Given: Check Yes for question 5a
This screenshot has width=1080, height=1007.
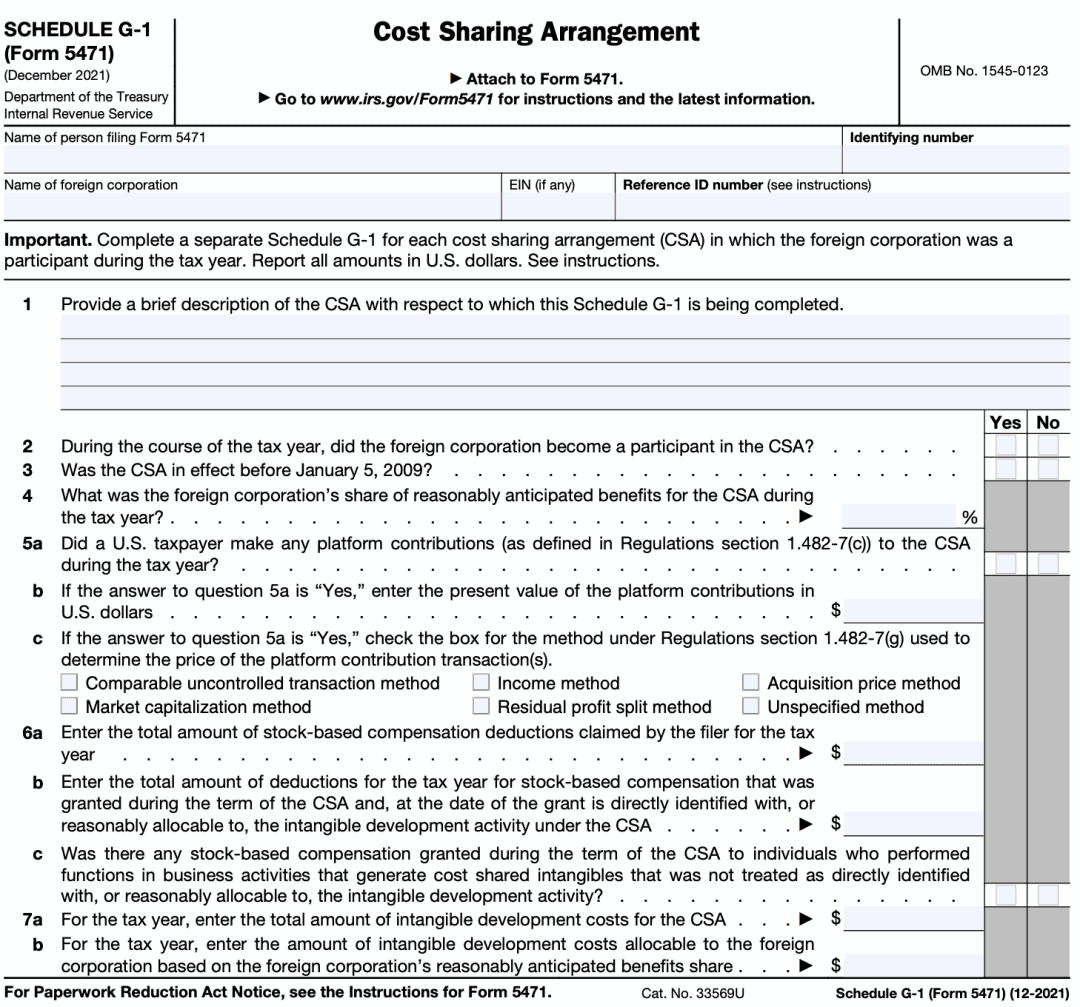Looking at the screenshot, I should click(x=1006, y=563).
